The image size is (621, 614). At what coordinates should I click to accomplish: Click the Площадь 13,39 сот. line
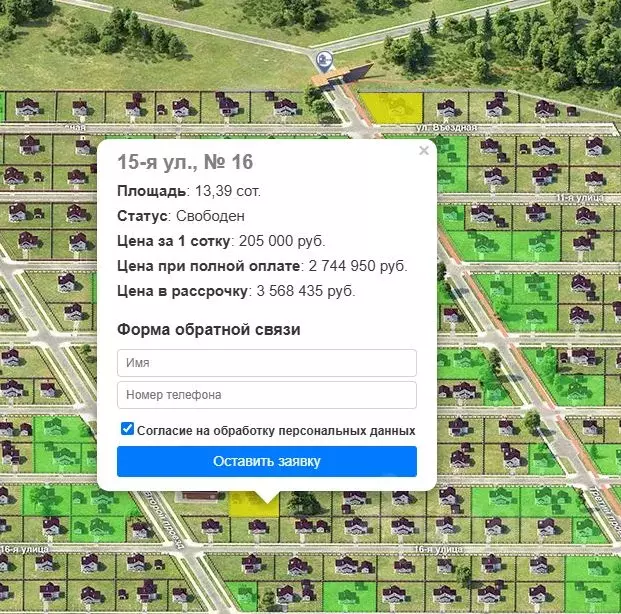coord(189,191)
